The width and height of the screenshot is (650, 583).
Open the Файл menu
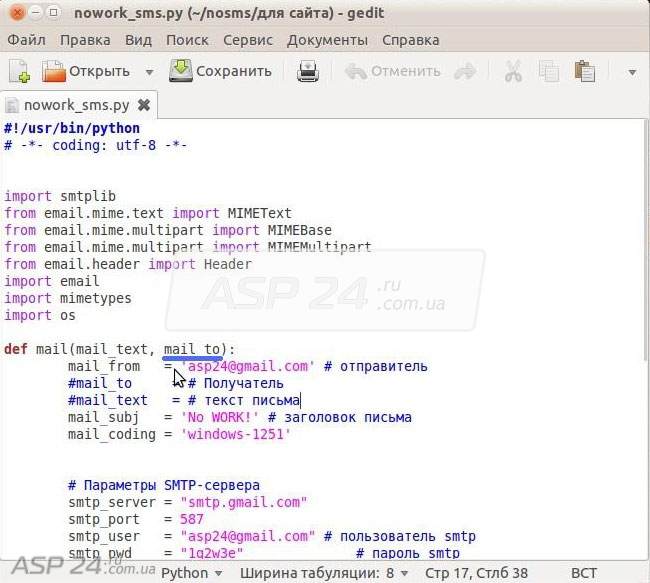(x=27, y=40)
